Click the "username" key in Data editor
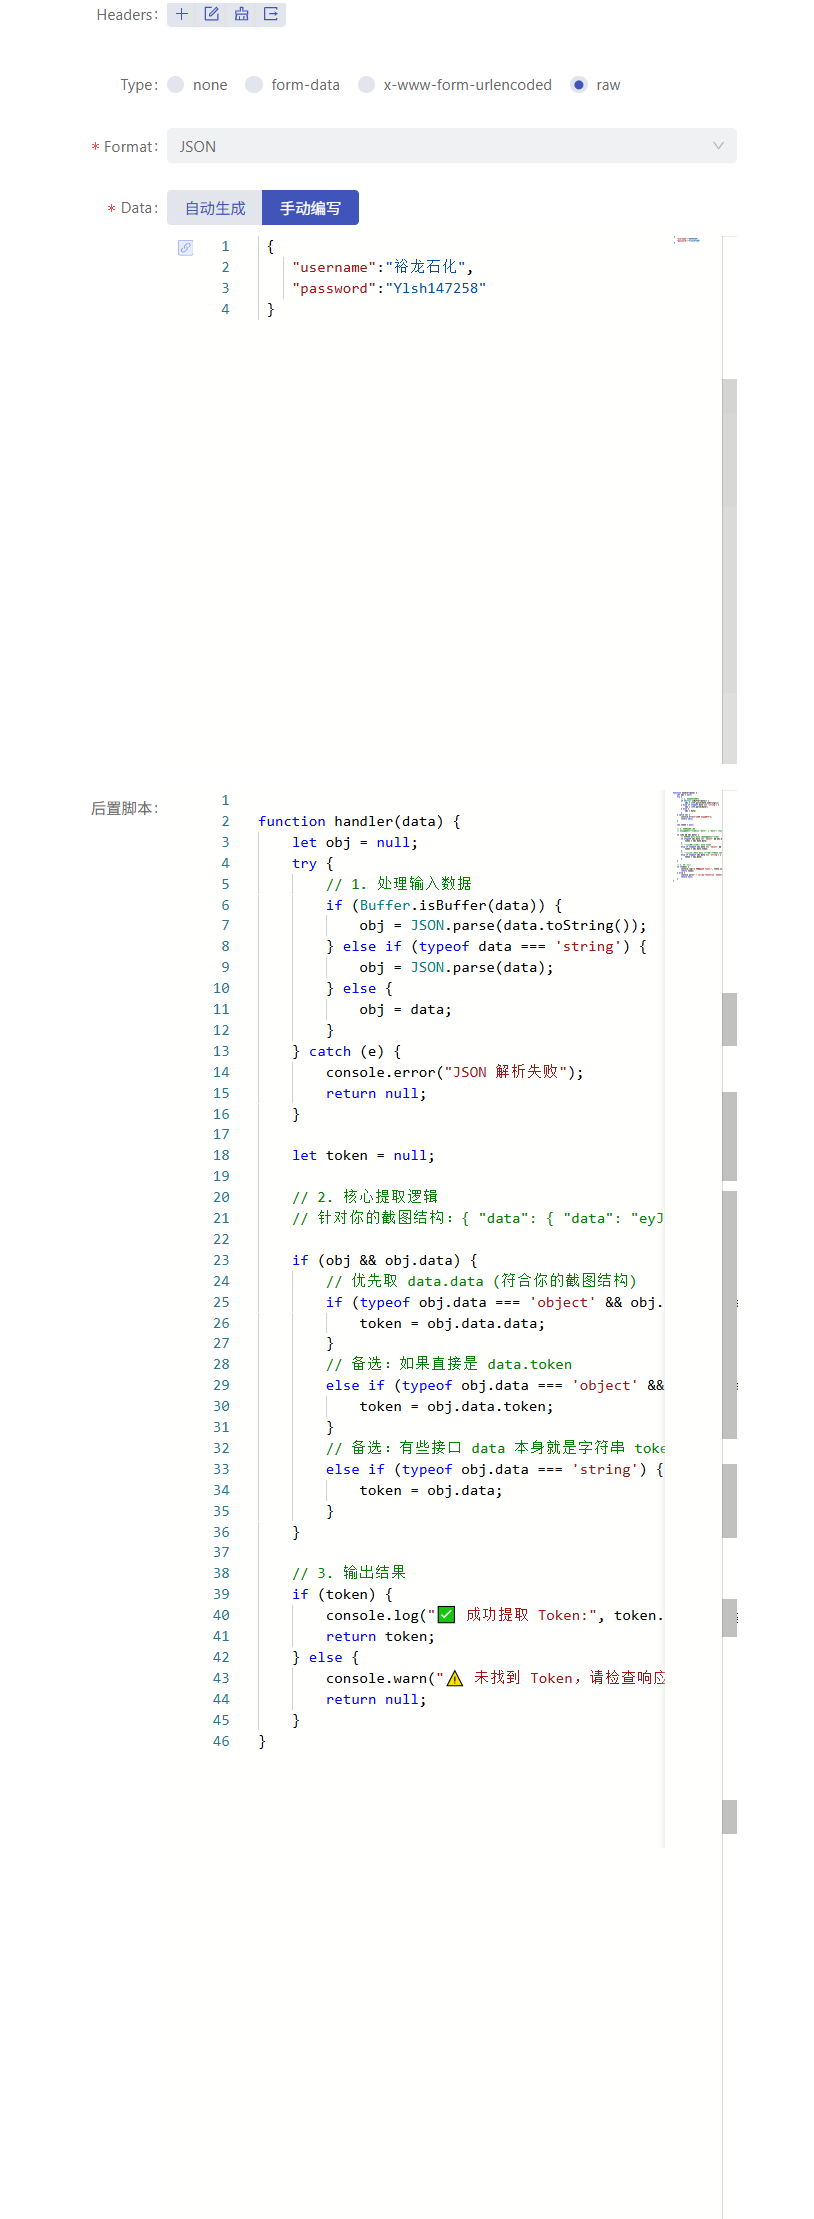Screen dimensions: 814x2219 [334, 267]
